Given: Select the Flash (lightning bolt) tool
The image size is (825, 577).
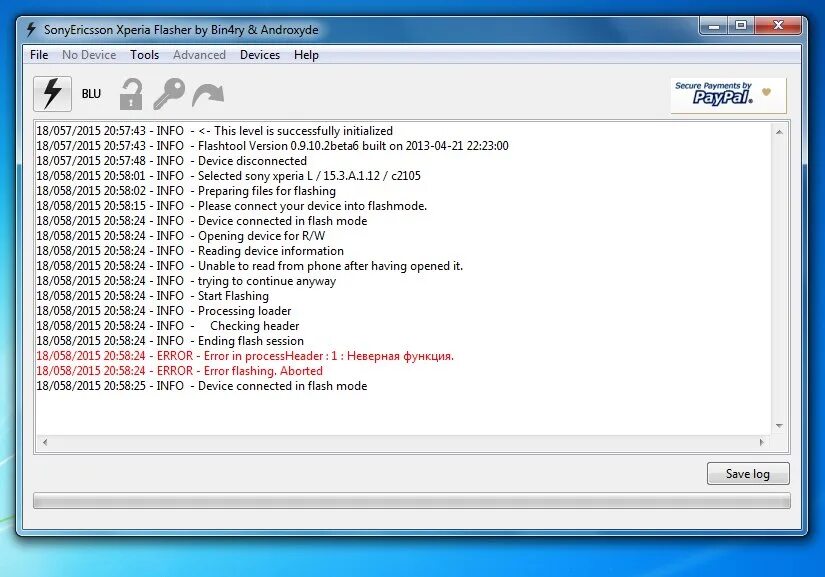Looking at the screenshot, I should [50, 93].
